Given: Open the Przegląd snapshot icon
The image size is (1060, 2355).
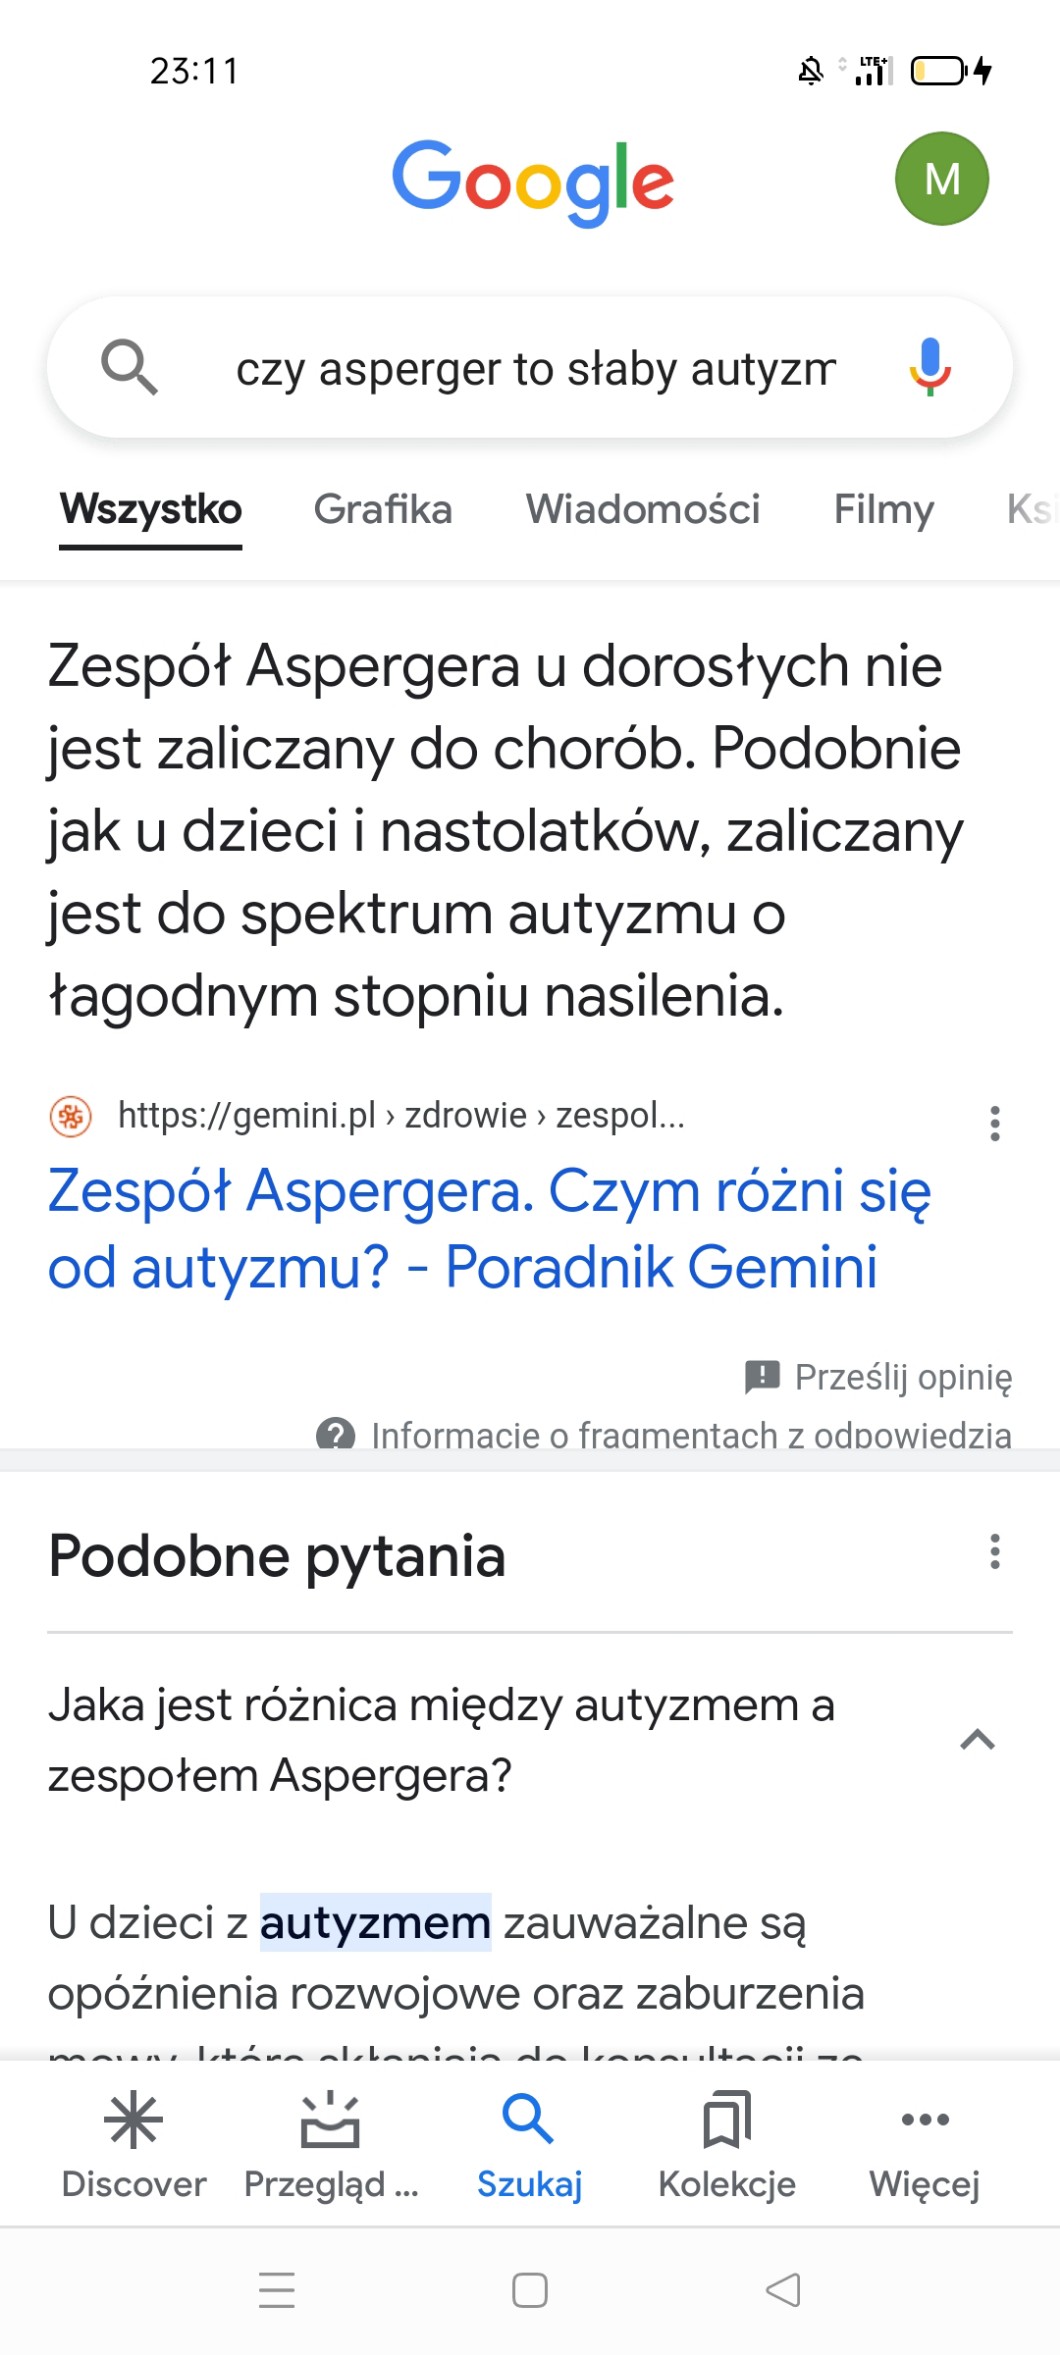Looking at the screenshot, I should 330,2121.
